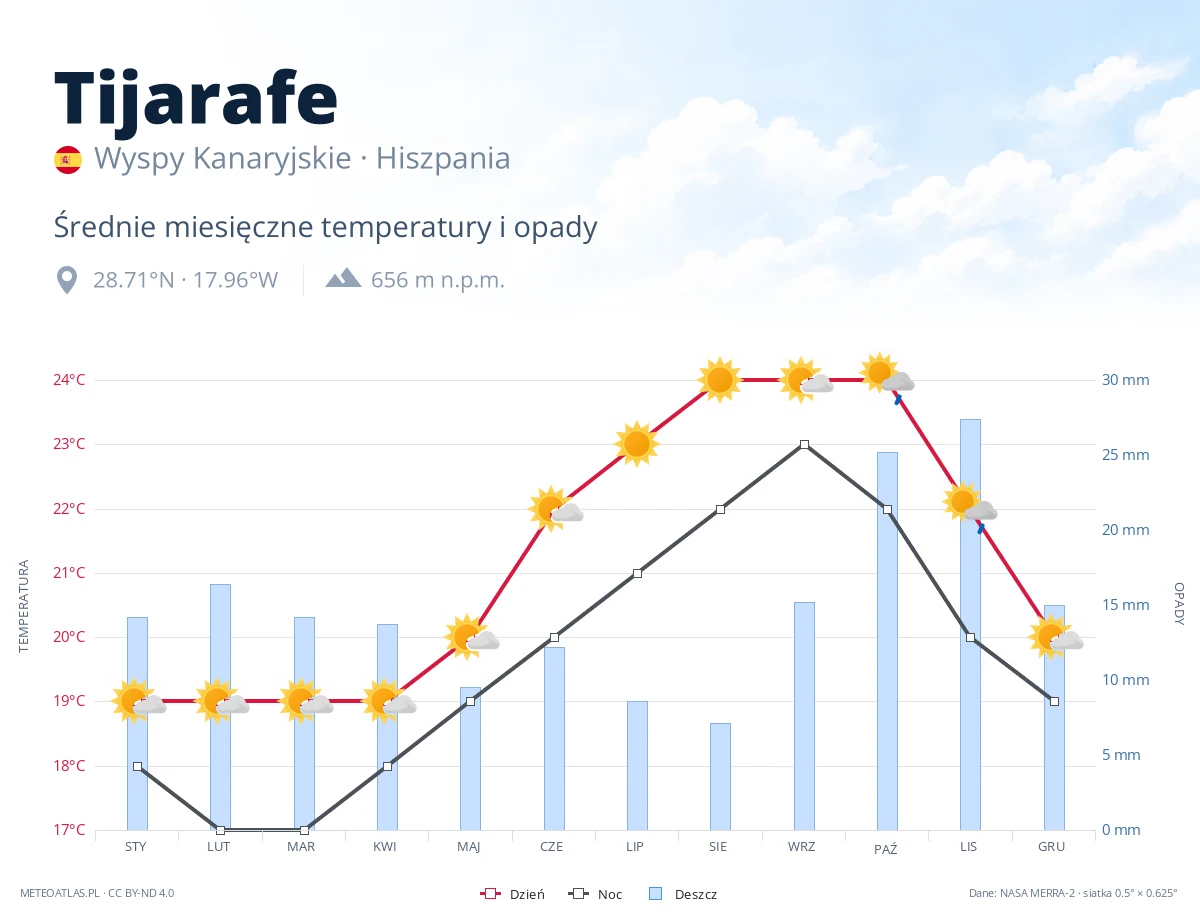
Task: Click the 30 mm axis label
Action: pyautogui.click(x=1126, y=380)
